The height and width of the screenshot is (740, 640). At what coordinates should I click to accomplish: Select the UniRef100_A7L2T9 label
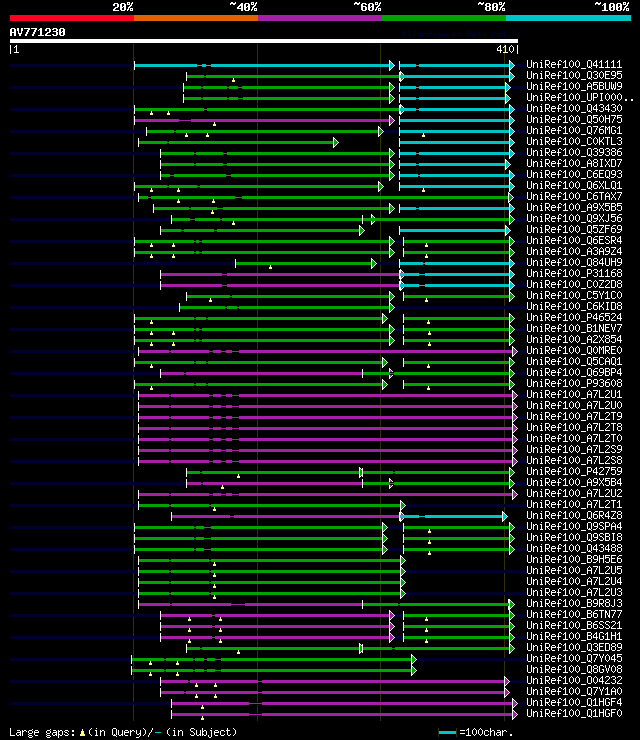[x=574, y=416]
